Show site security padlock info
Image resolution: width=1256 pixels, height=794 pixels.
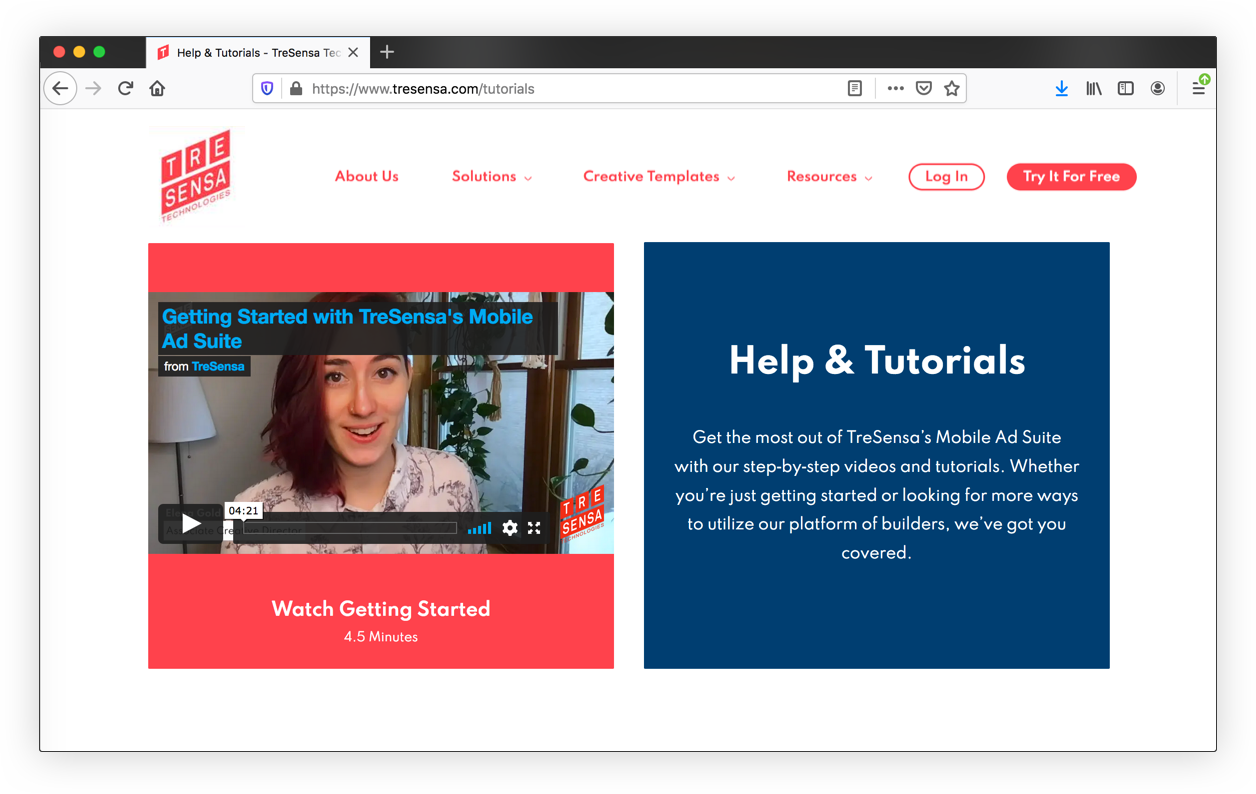296,88
